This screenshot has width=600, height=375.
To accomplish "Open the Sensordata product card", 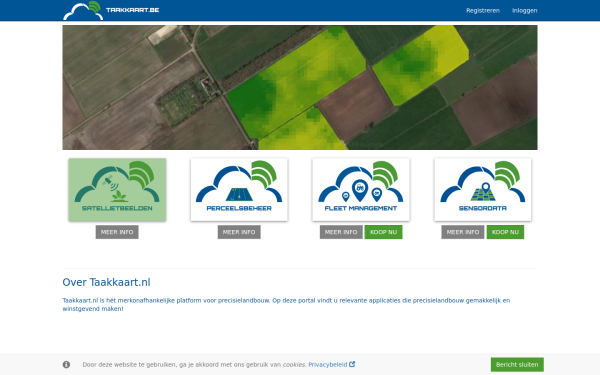I will [483, 189].
